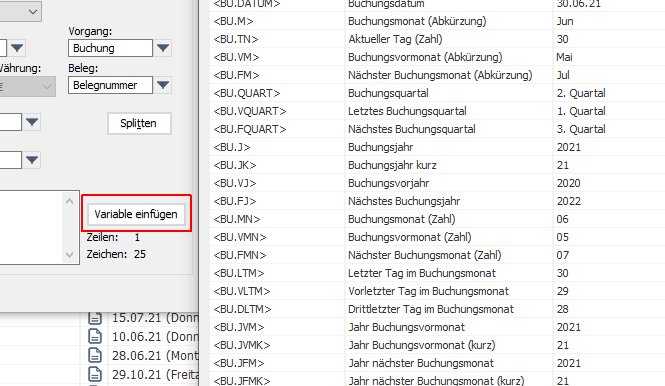The width and height of the screenshot is (665, 386).
Task: Select the <BU.J> Buchungsjahr variable row
Action: (x=437, y=147)
